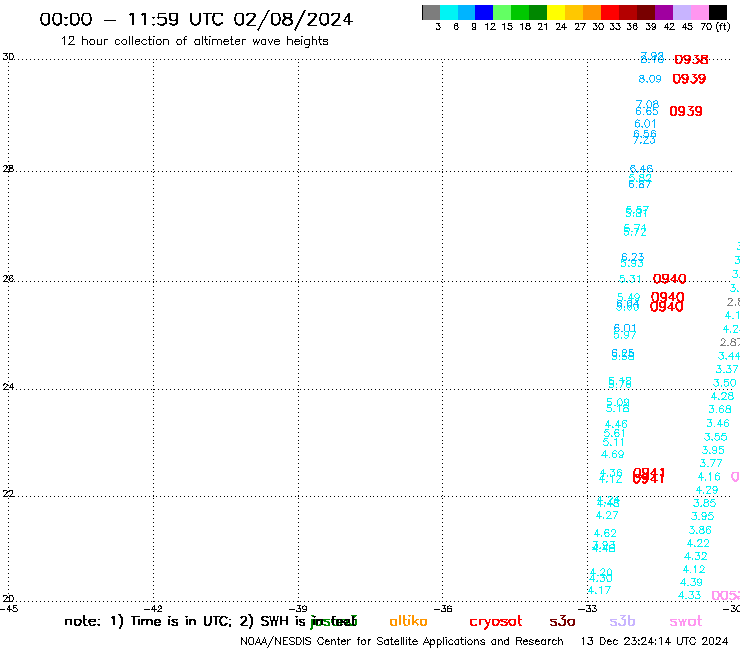The height and width of the screenshot is (650, 740).
Task: Click the wave height value 4.17
Action: coord(599,590)
